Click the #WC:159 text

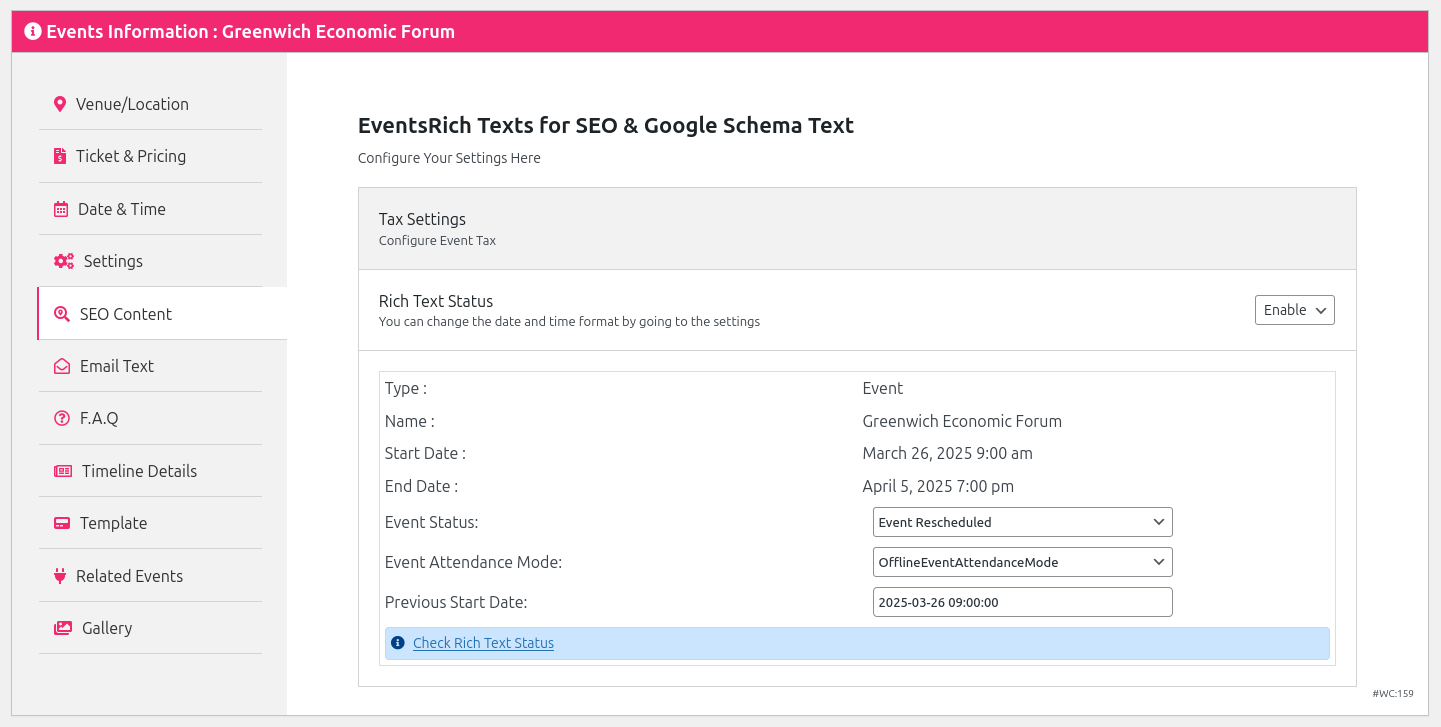click(1393, 693)
